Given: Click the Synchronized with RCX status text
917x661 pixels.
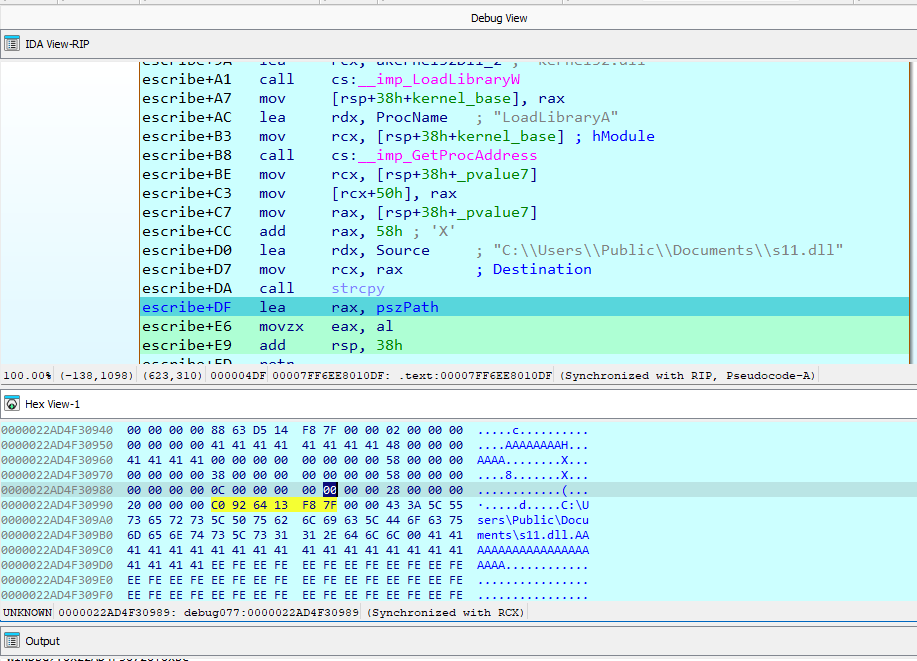Looking at the screenshot, I should (x=446, y=612).
